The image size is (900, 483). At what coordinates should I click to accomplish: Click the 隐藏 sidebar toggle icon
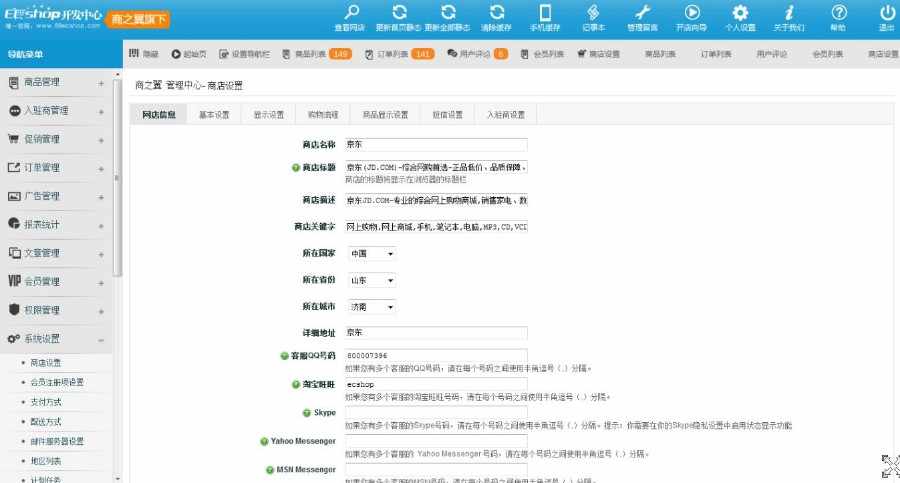pos(134,53)
